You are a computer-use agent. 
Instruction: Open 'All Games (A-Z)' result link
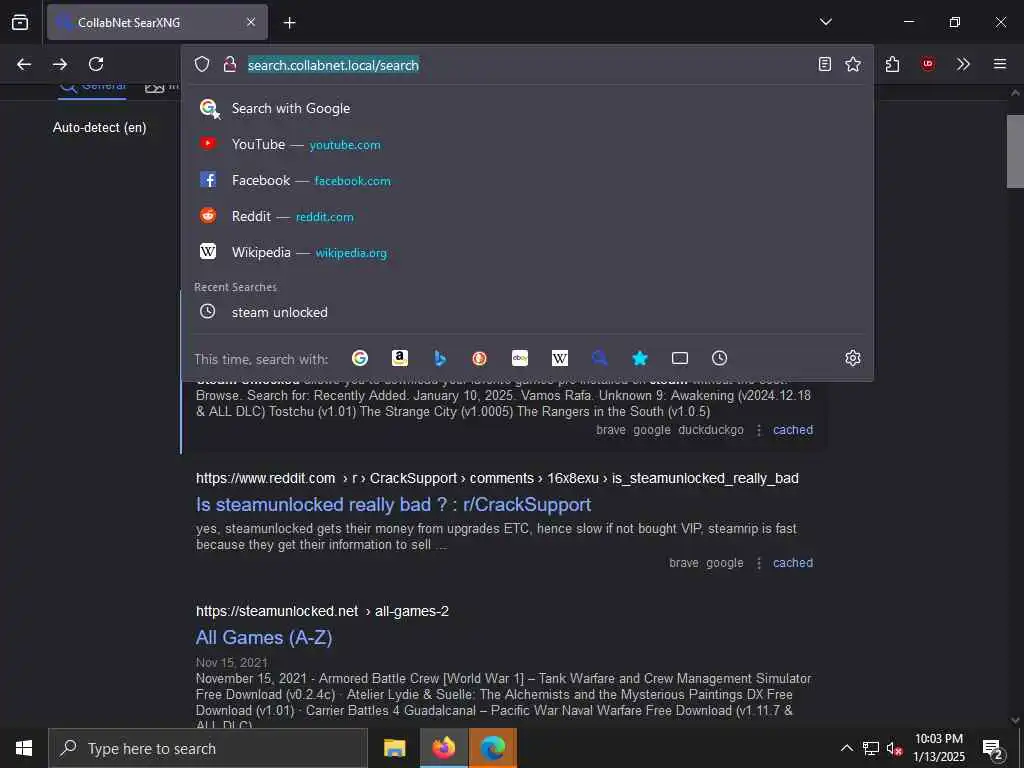pos(264,637)
